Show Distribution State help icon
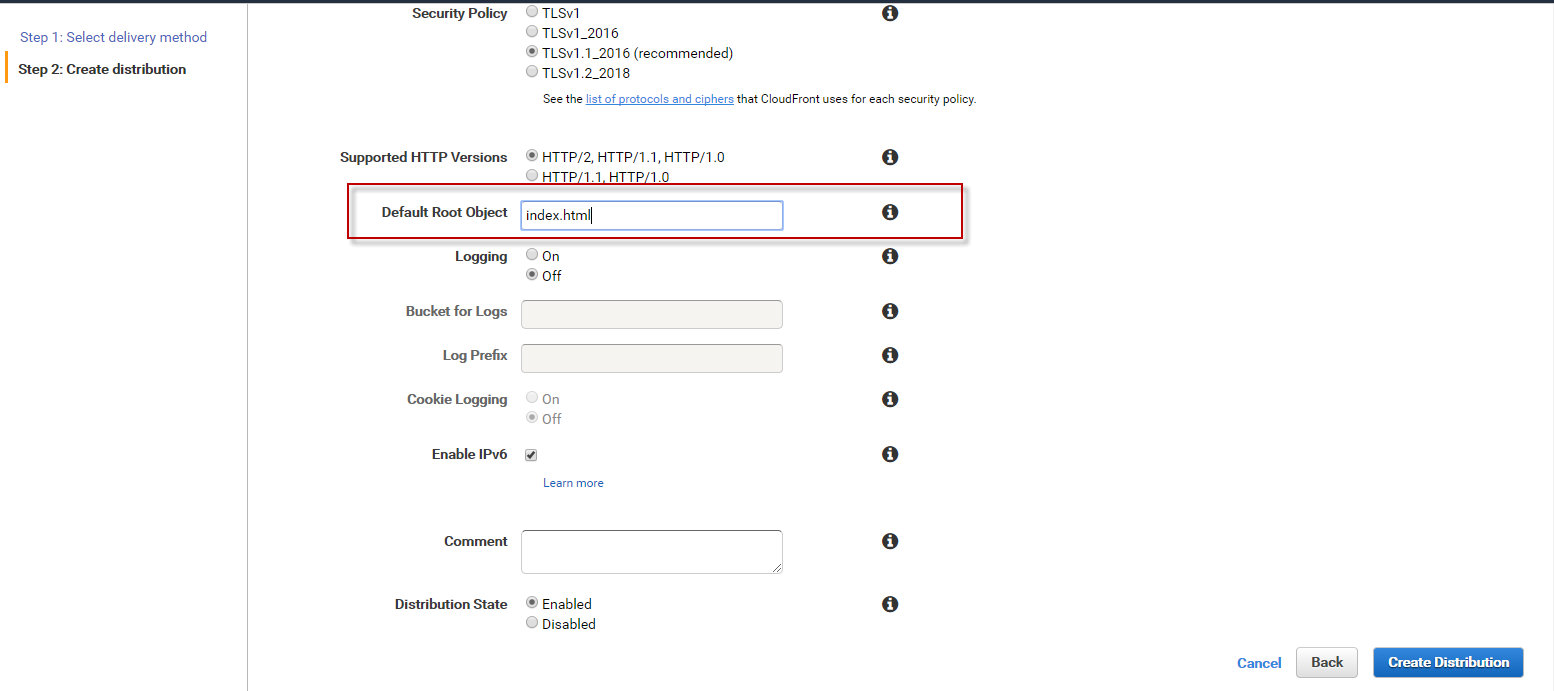The width and height of the screenshot is (1554, 691). coord(889,604)
